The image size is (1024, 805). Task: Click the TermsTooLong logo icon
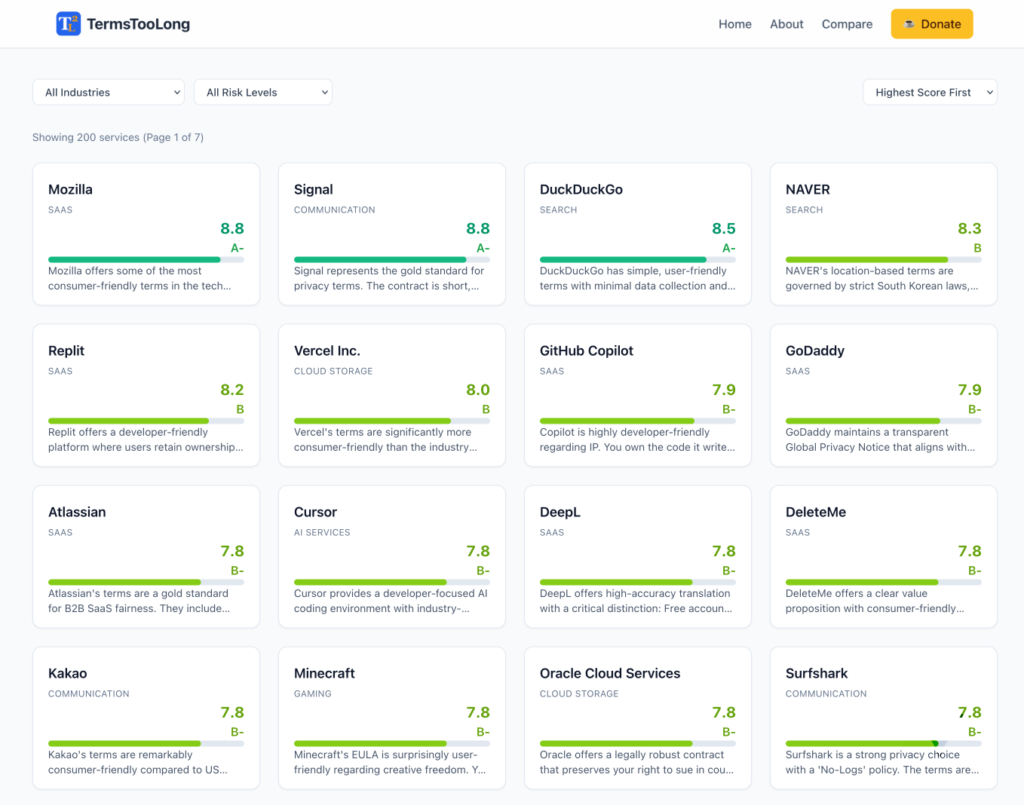(x=68, y=24)
